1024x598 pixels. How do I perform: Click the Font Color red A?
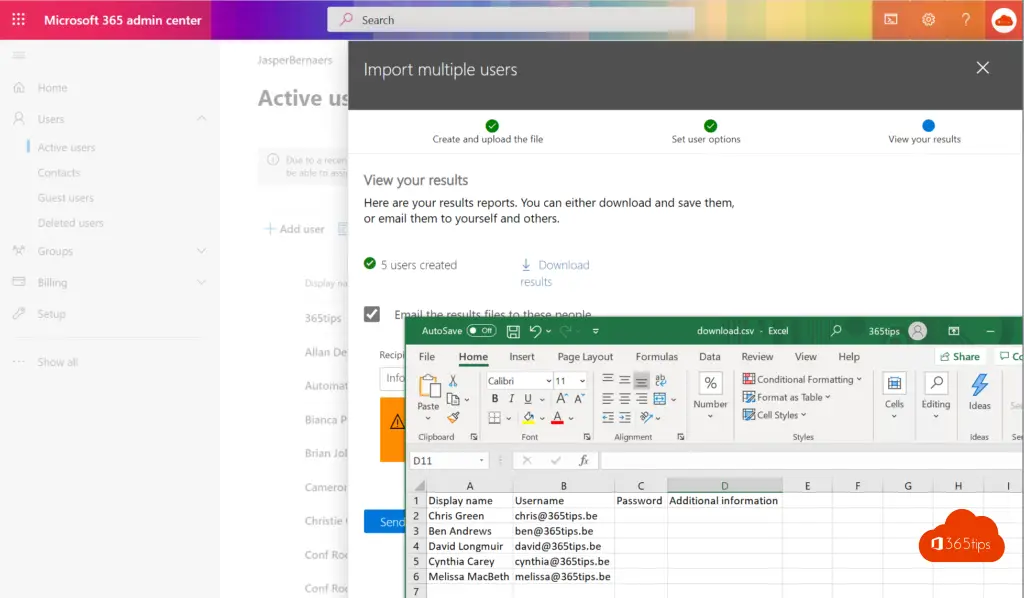557,417
